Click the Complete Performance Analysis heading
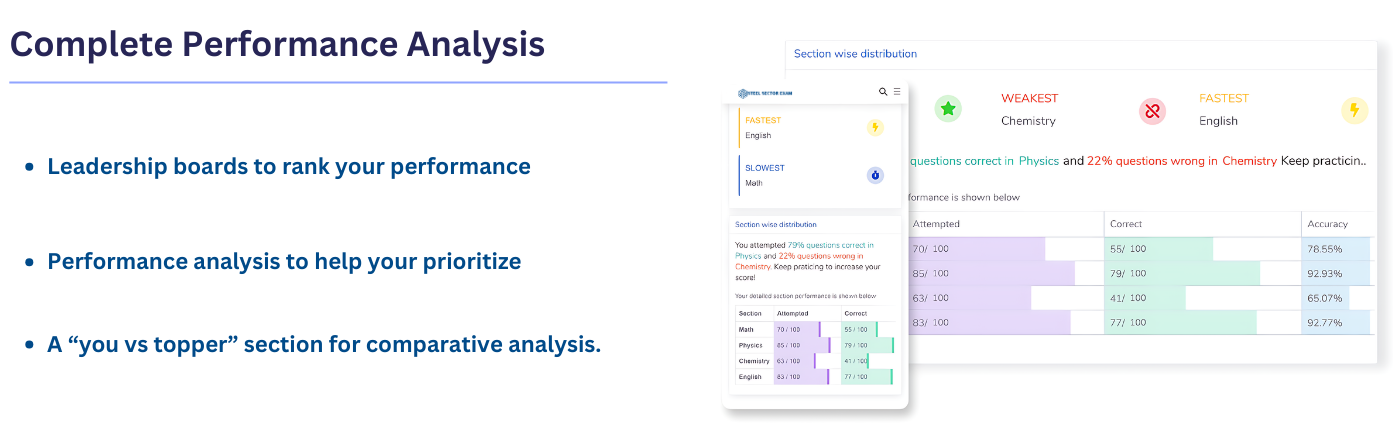Viewport: 1393px width, 424px height. point(277,45)
